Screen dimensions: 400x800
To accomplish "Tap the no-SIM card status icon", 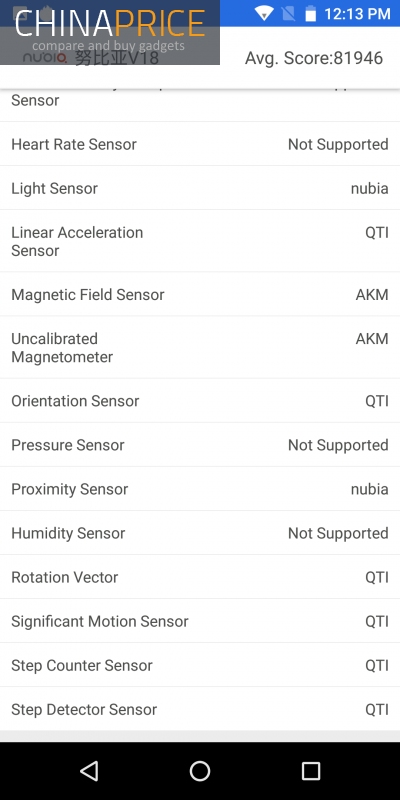I will coord(288,13).
